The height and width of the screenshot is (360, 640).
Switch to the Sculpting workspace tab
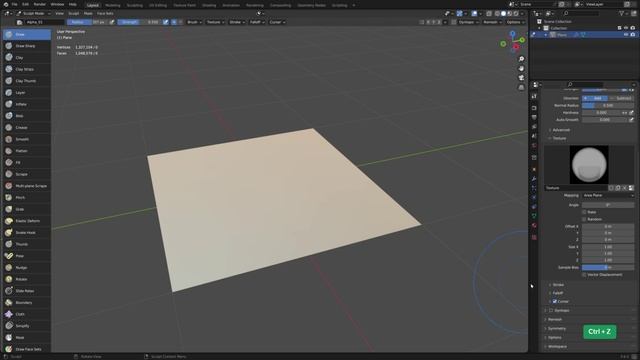(135, 5)
